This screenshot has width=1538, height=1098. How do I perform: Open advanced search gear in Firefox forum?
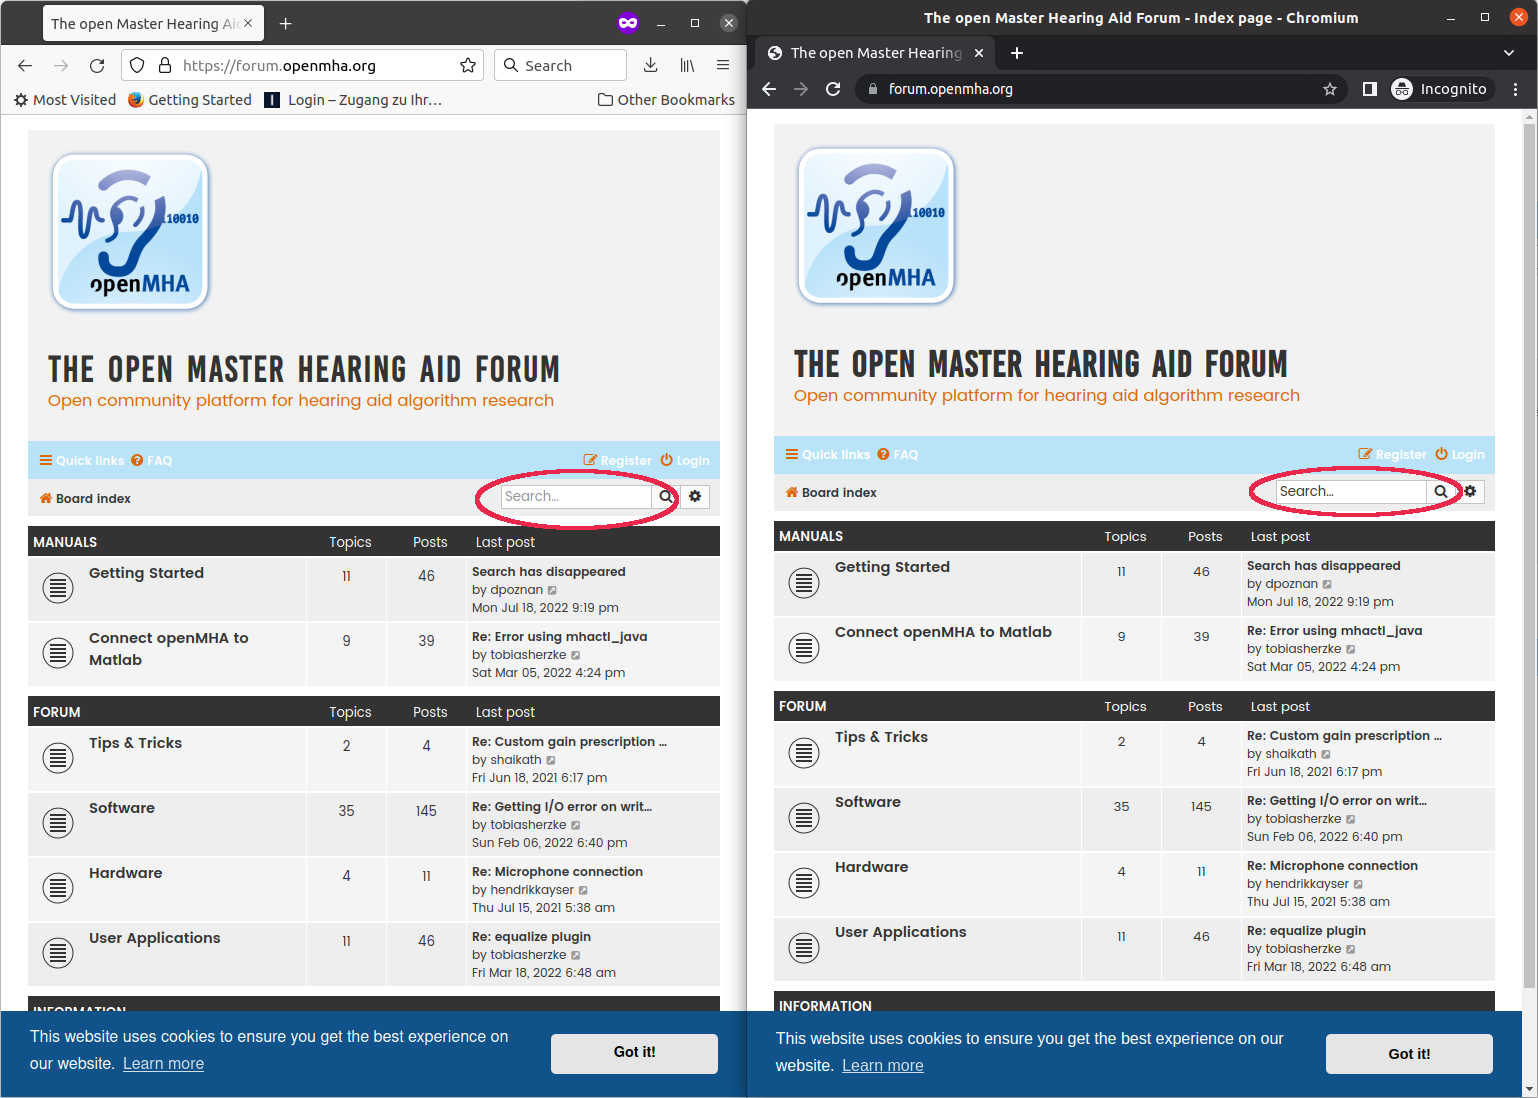(x=695, y=496)
